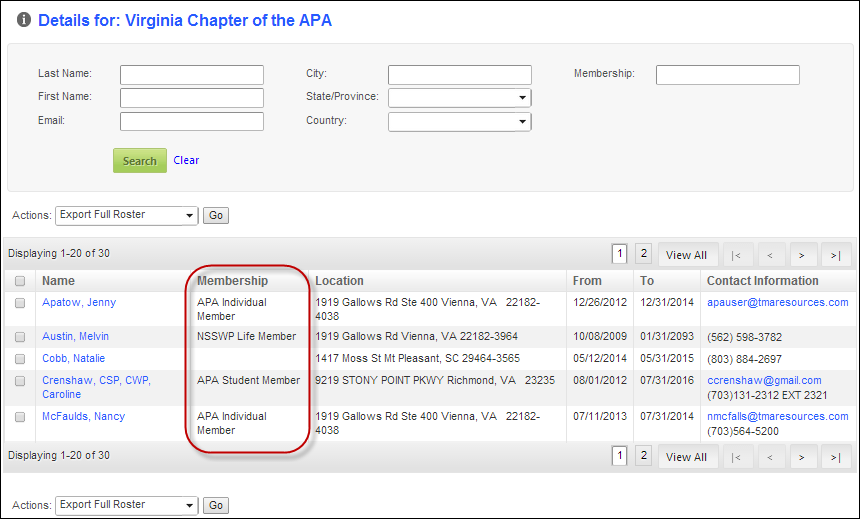Open the State/Province dropdown
Image resolution: width=860 pixels, height=519 pixels.
[460, 98]
